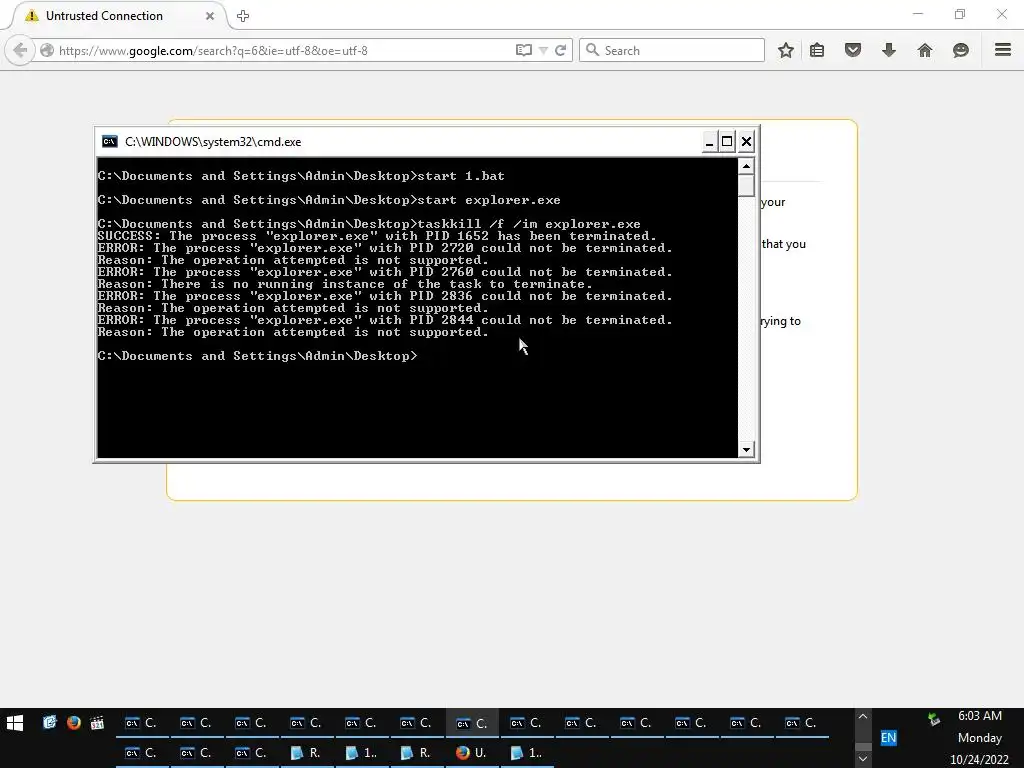Click the ERROR line with PID 2836

click(x=385, y=296)
